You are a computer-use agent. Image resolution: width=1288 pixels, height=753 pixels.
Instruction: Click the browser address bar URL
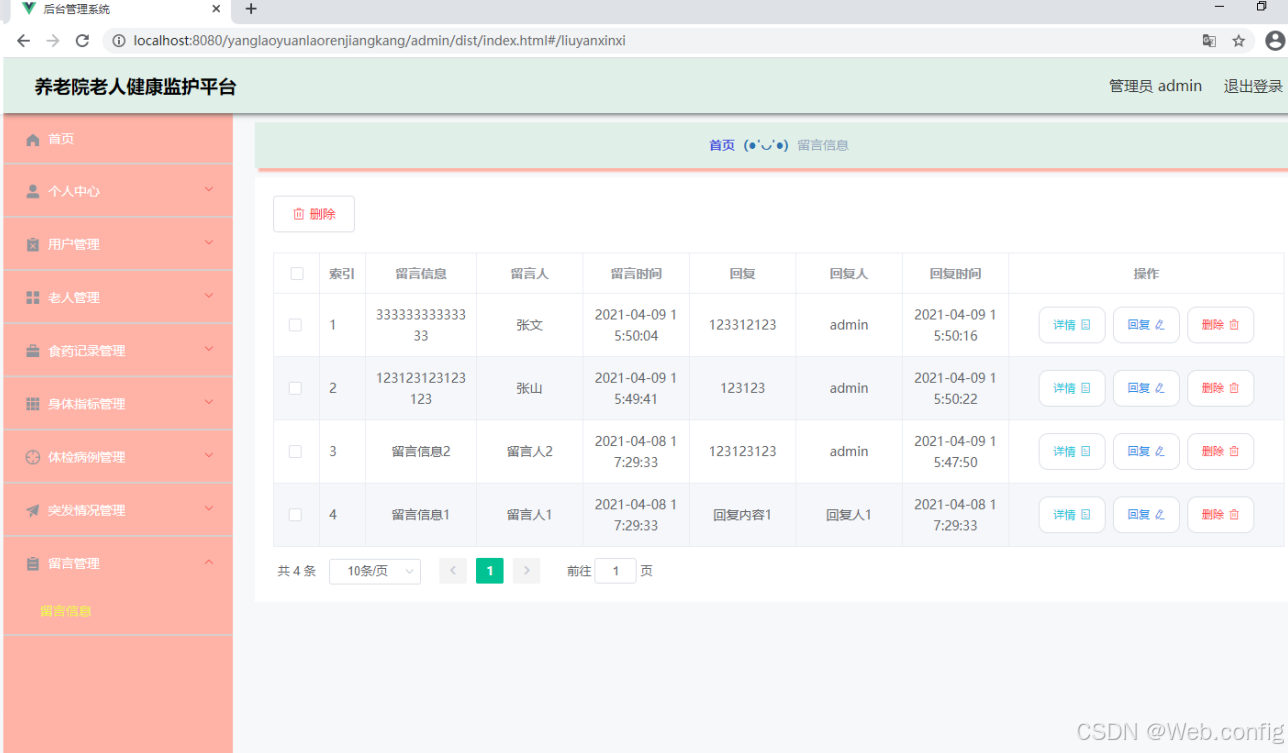click(380, 41)
